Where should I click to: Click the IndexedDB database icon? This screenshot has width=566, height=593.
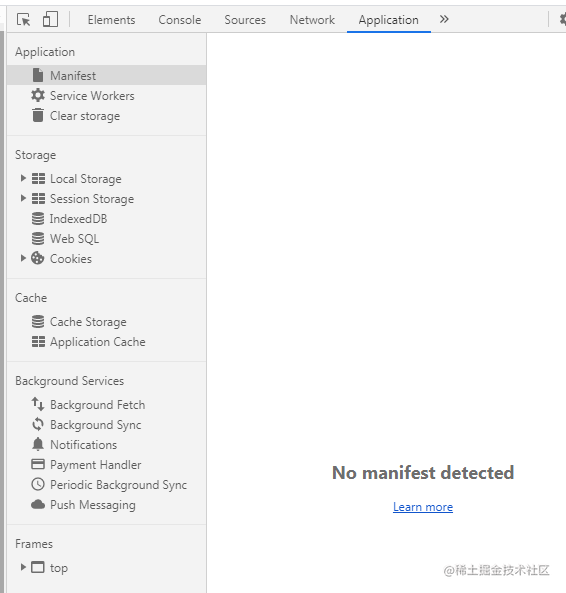(x=38, y=219)
